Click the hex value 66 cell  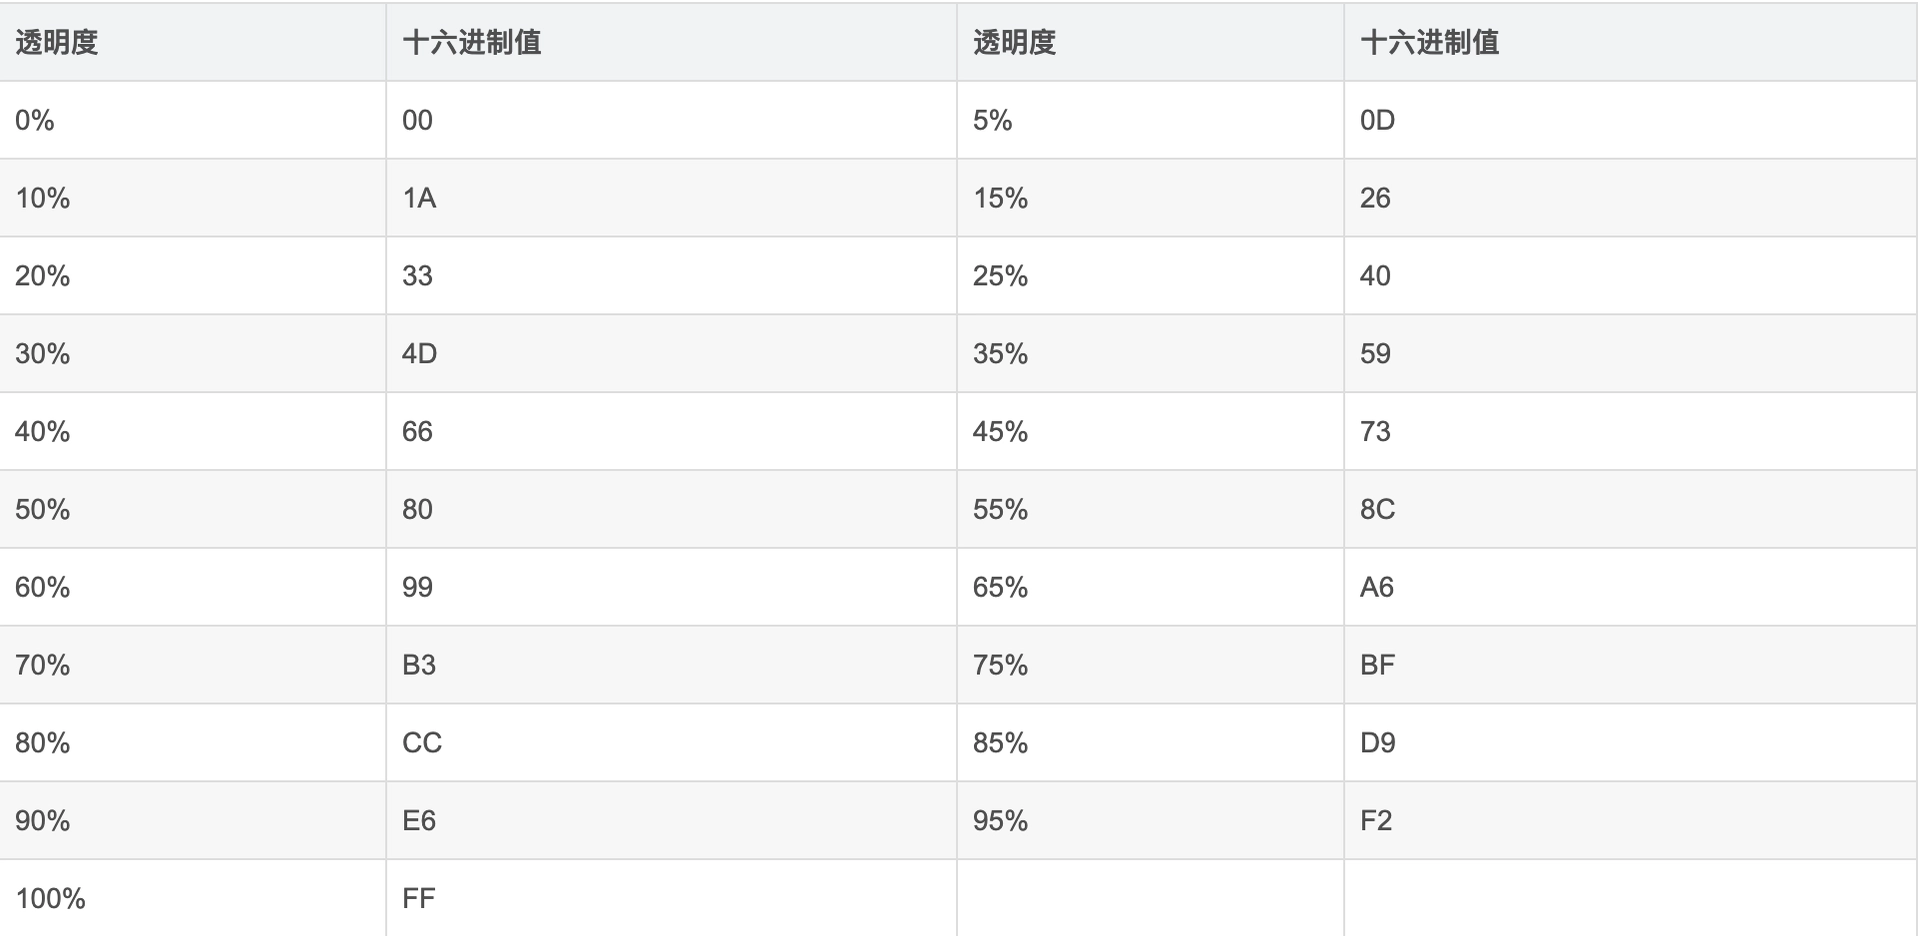click(x=417, y=432)
